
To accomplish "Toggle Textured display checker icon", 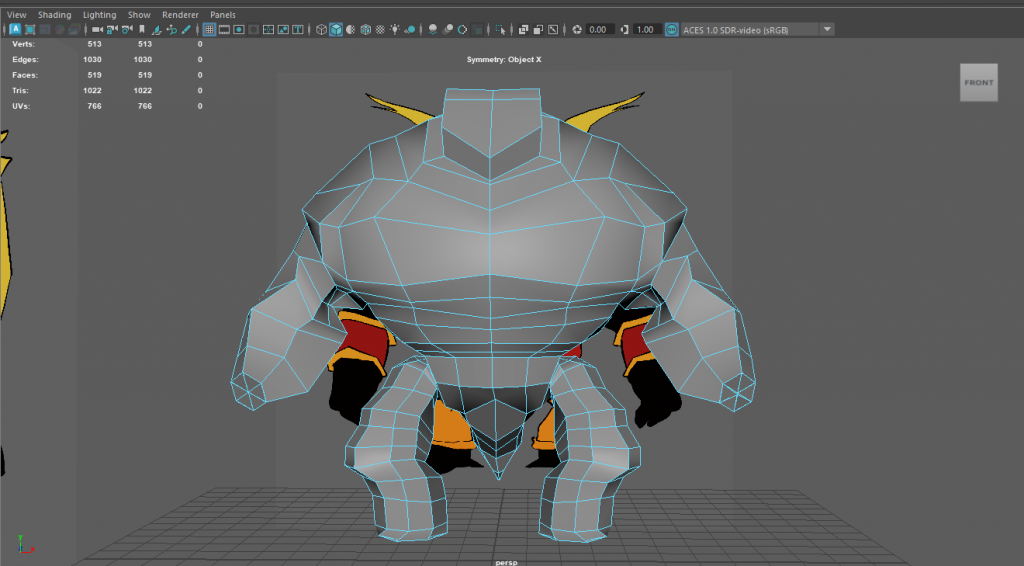I will click(380, 29).
